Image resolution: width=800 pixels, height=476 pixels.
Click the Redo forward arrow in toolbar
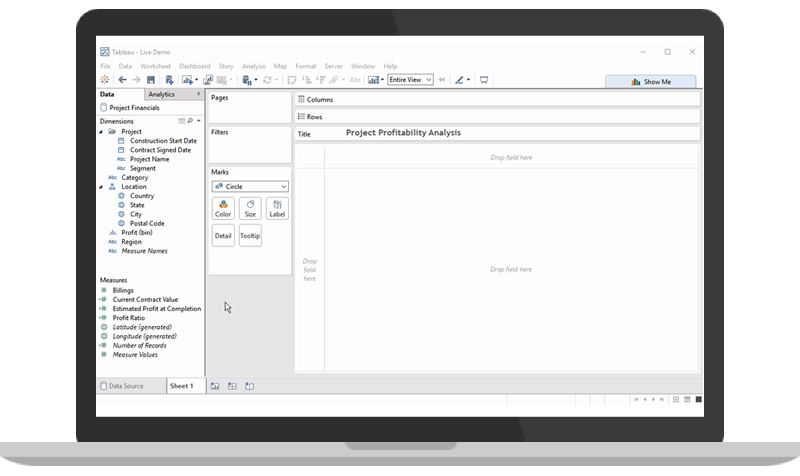[x=136, y=80]
